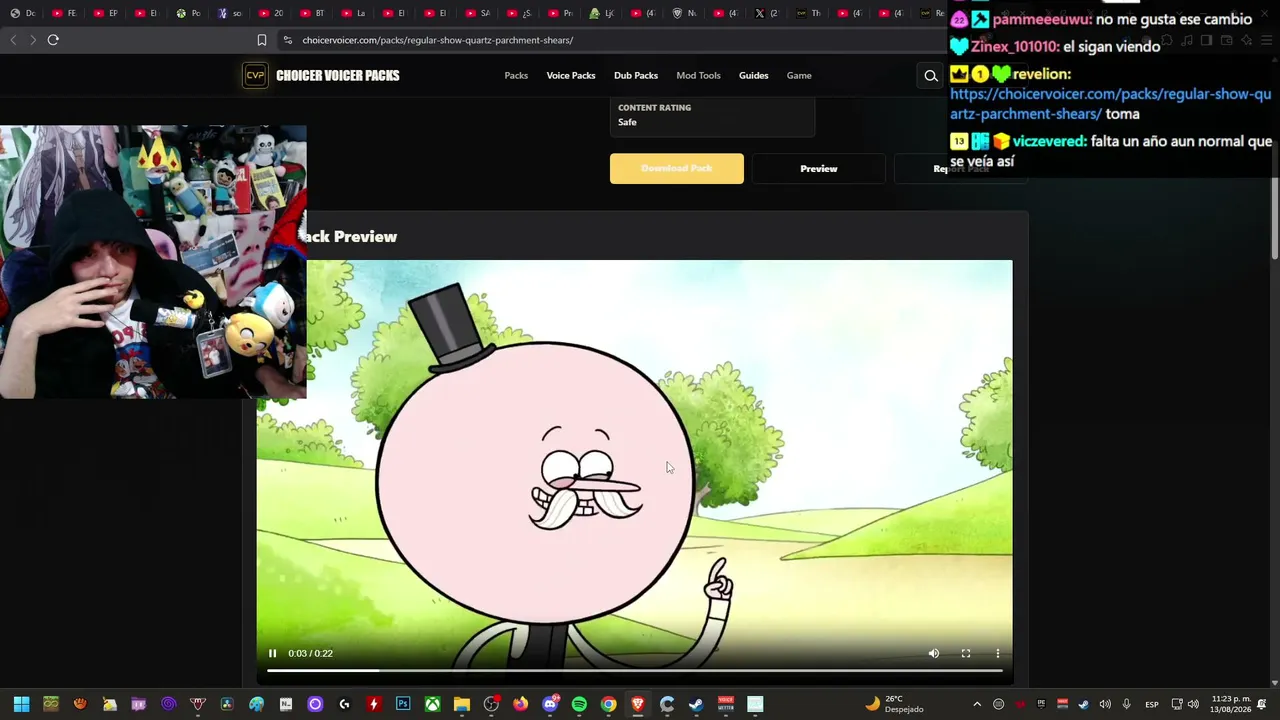Screen dimensions: 1280x720
Task: Open the weather widget showing 26°C
Action: point(896,704)
